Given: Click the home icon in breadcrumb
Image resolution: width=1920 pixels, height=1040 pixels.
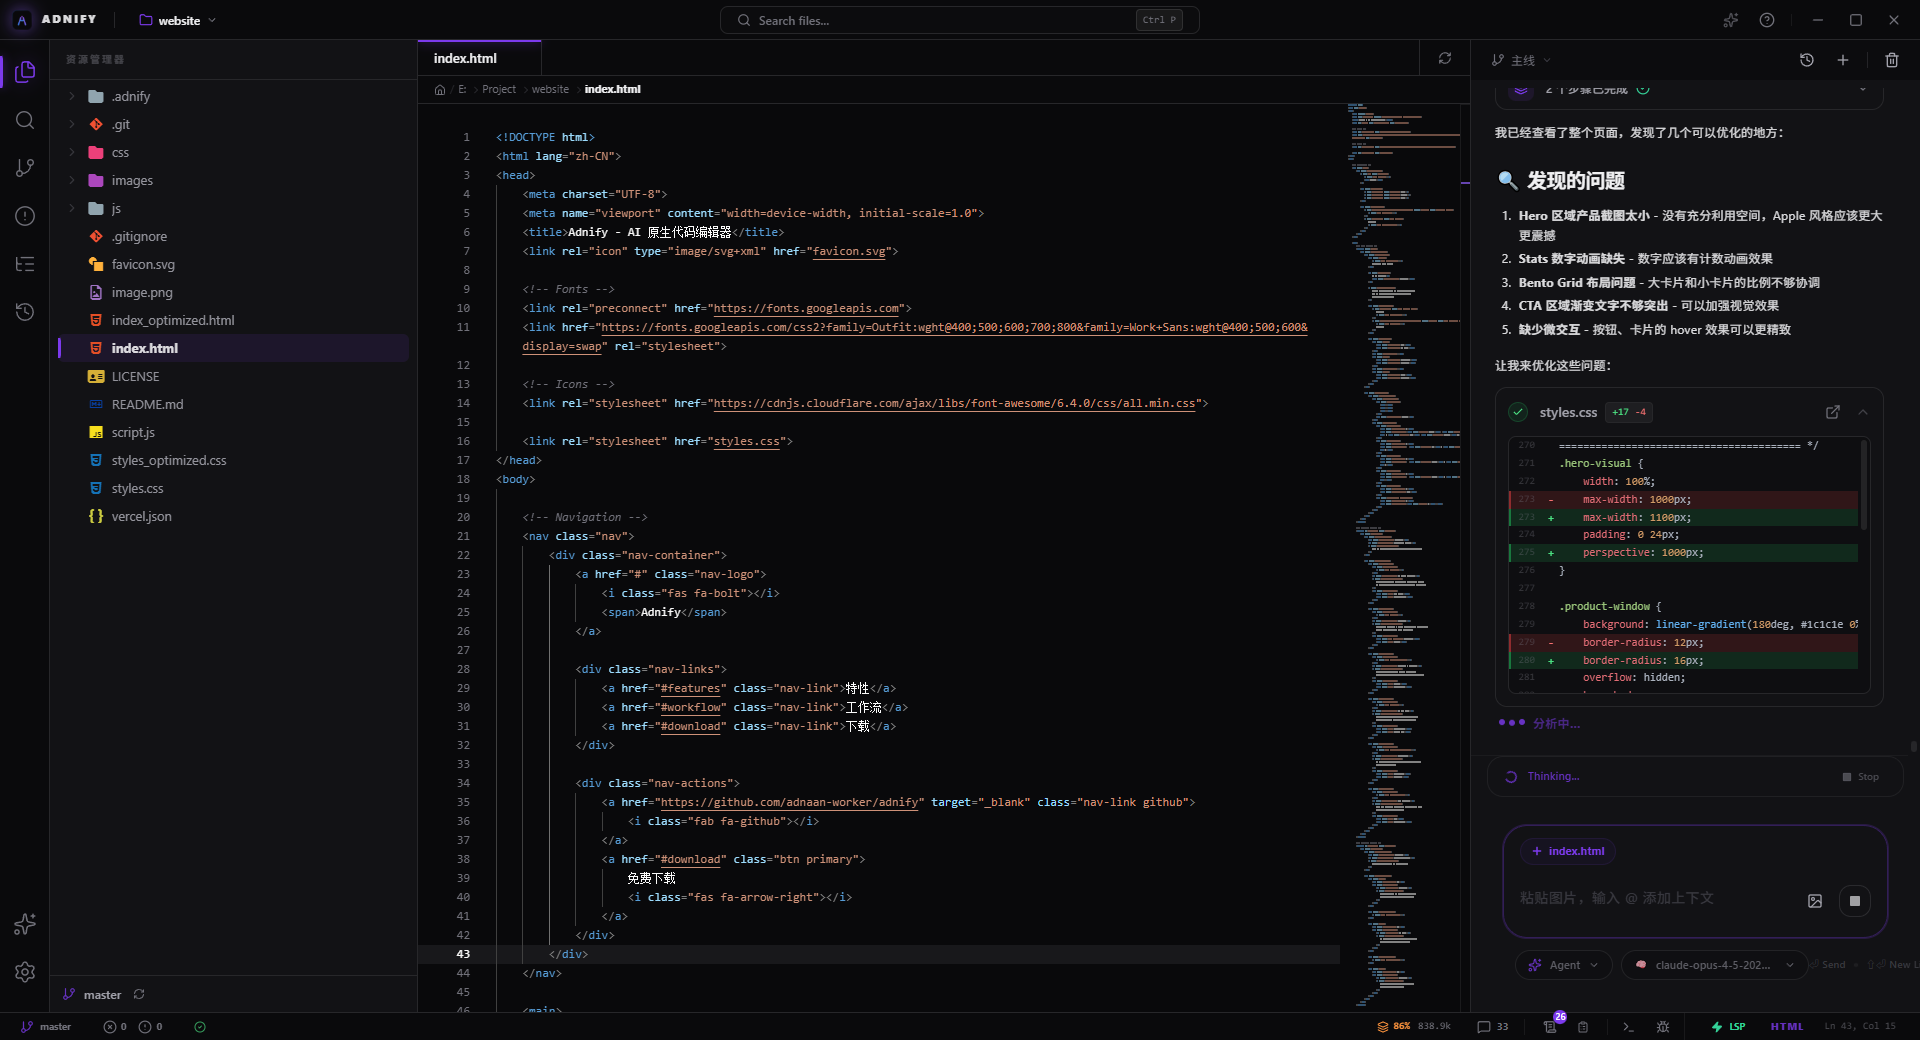Looking at the screenshot, I should pyautogui.click(x=440, y=89).
